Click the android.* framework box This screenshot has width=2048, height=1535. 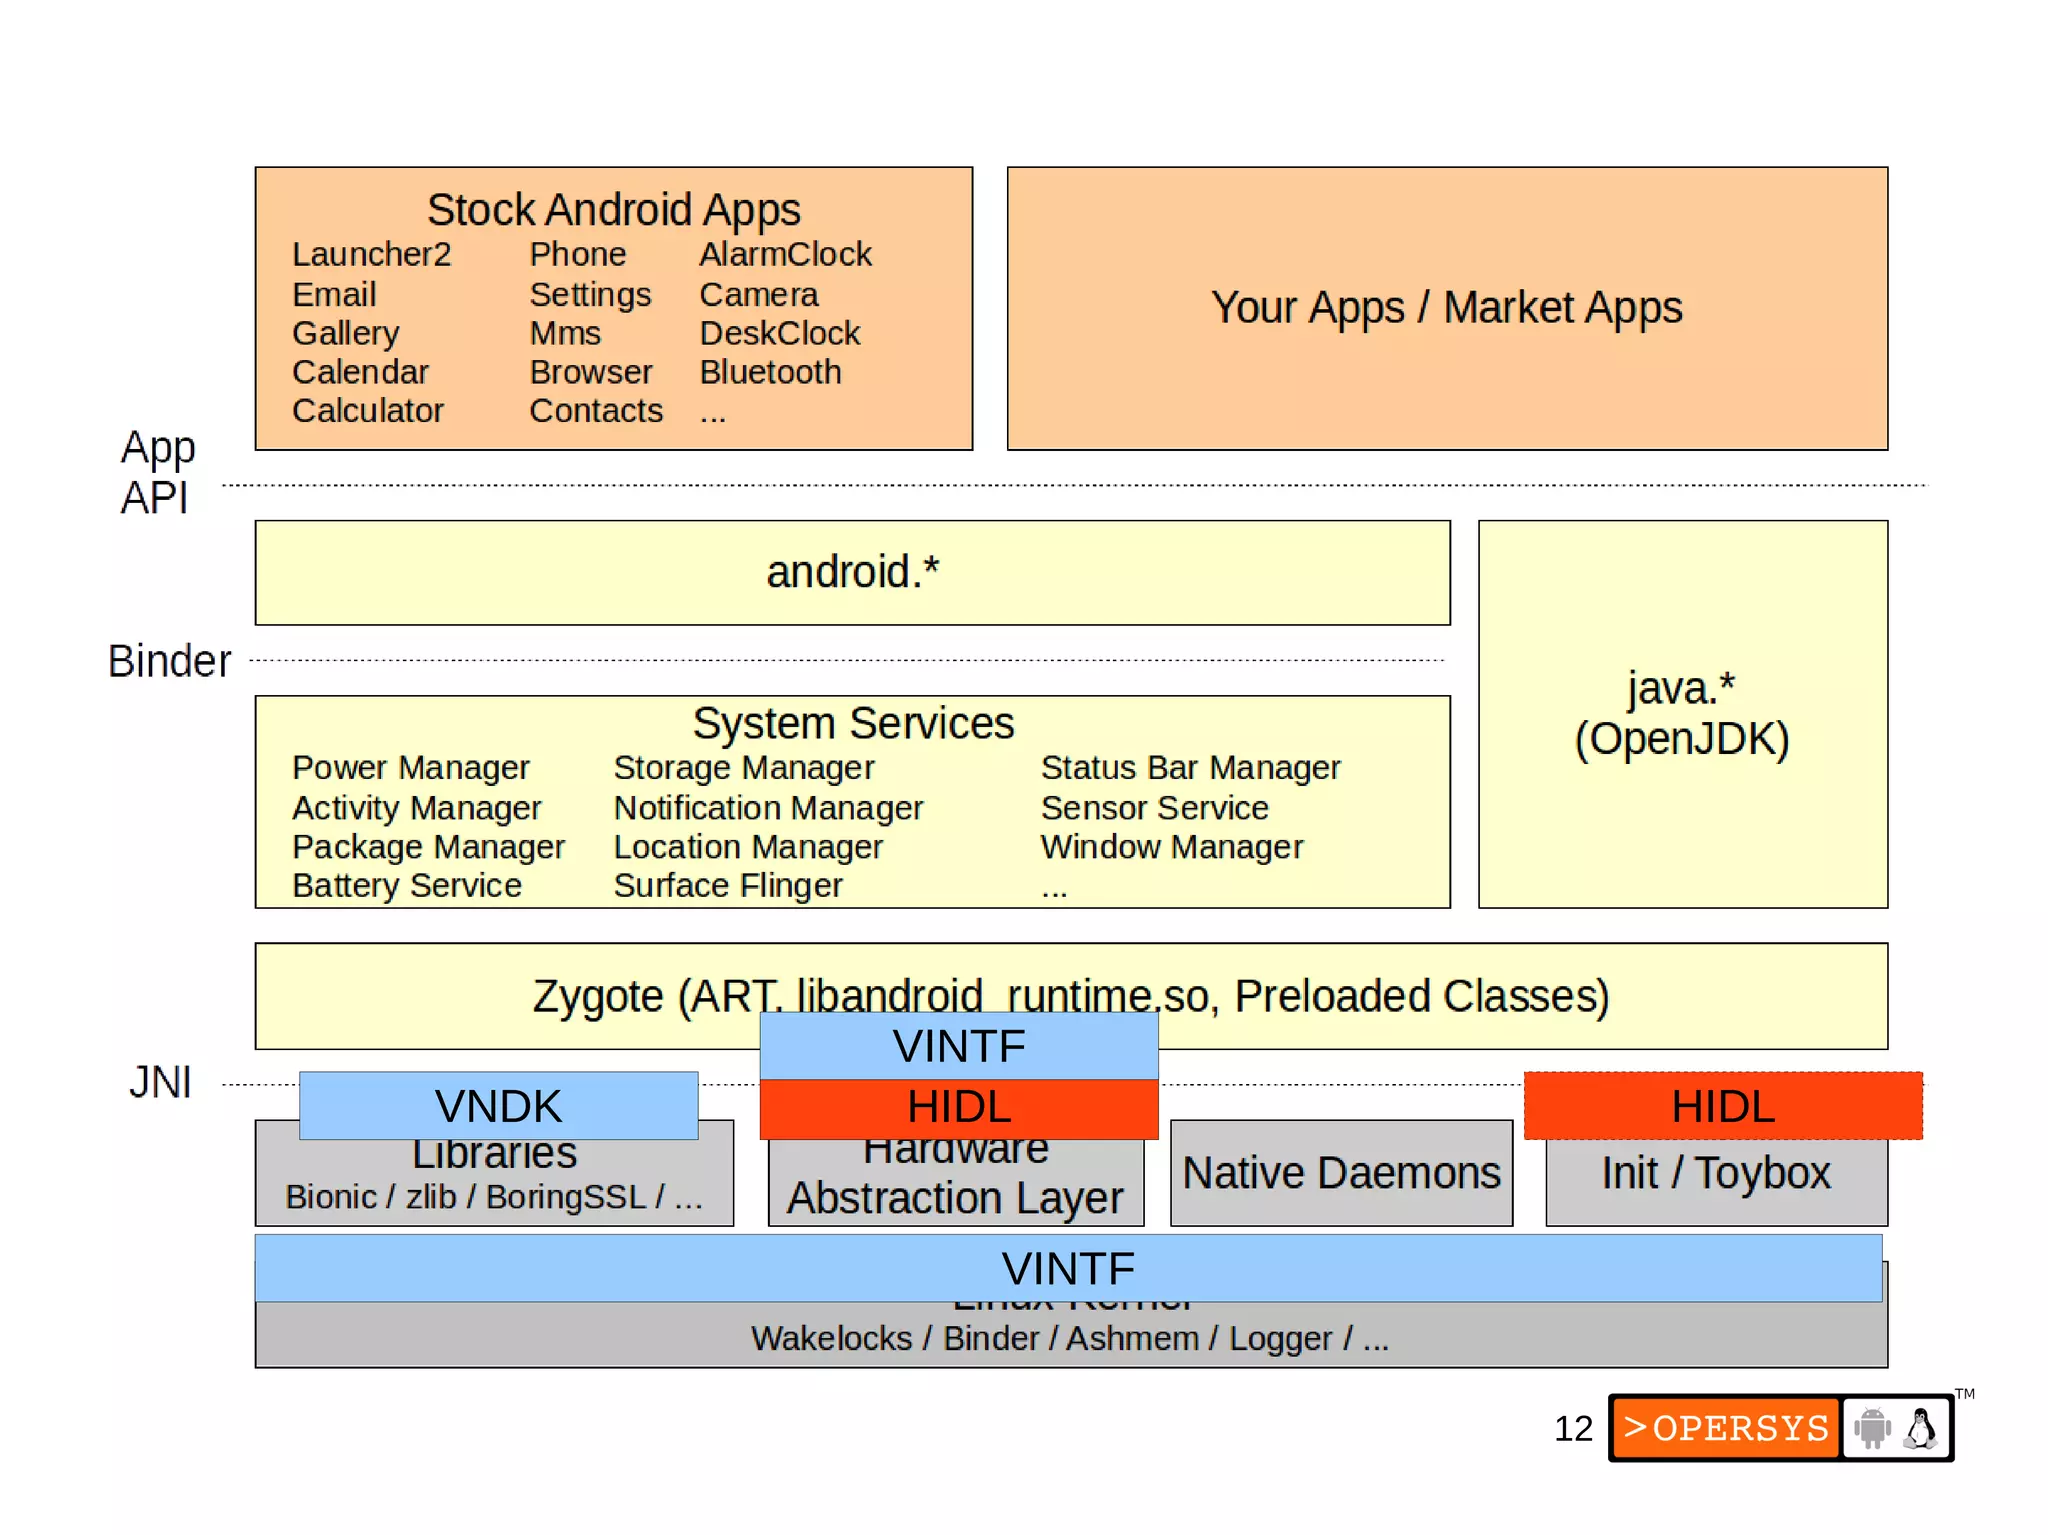click(x=852, y=572)
